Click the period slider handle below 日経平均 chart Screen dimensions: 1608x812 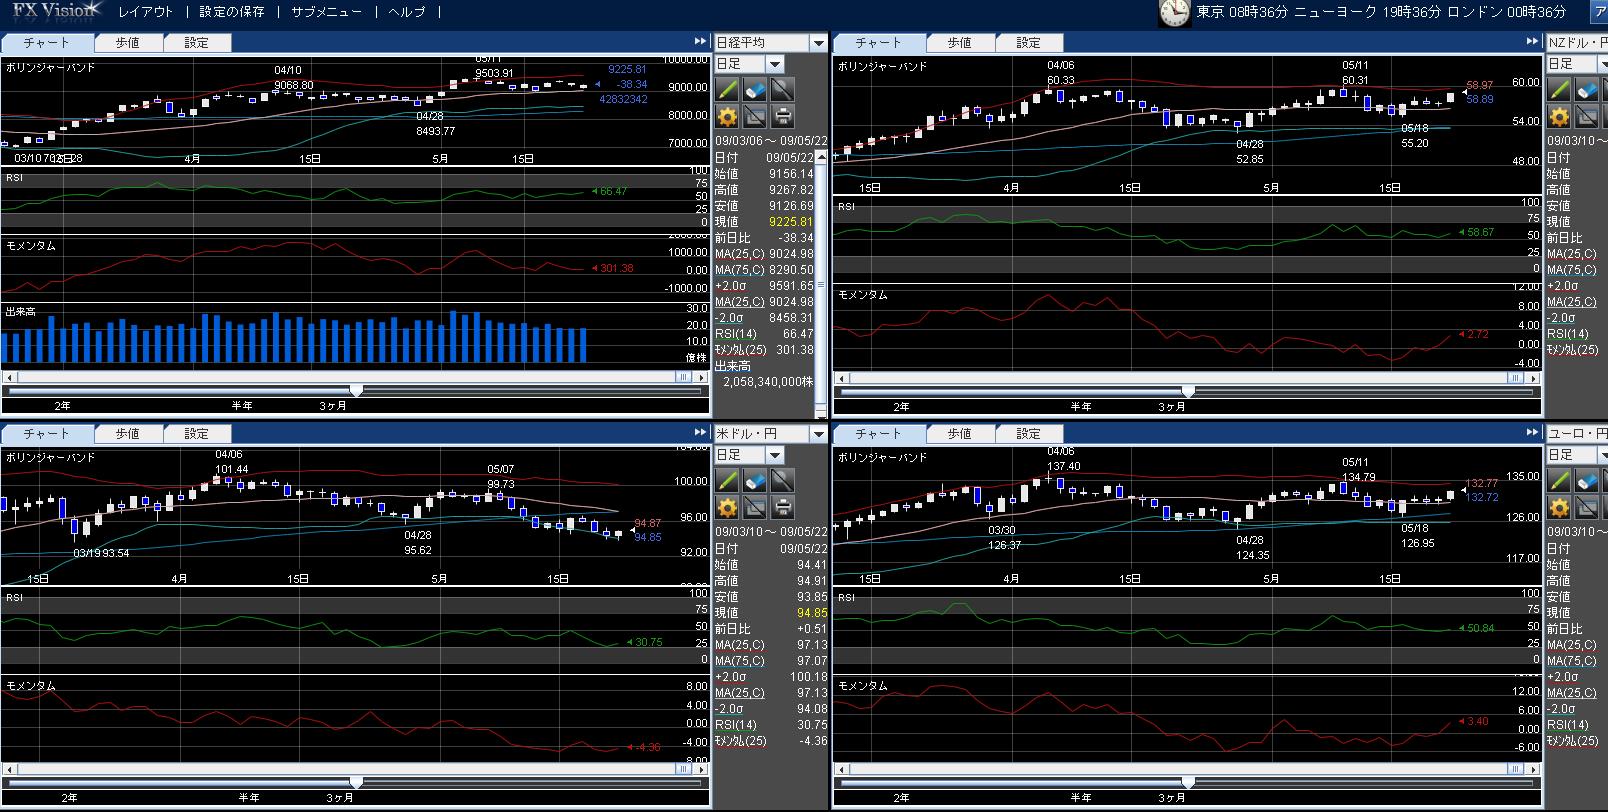coord(355,391)
